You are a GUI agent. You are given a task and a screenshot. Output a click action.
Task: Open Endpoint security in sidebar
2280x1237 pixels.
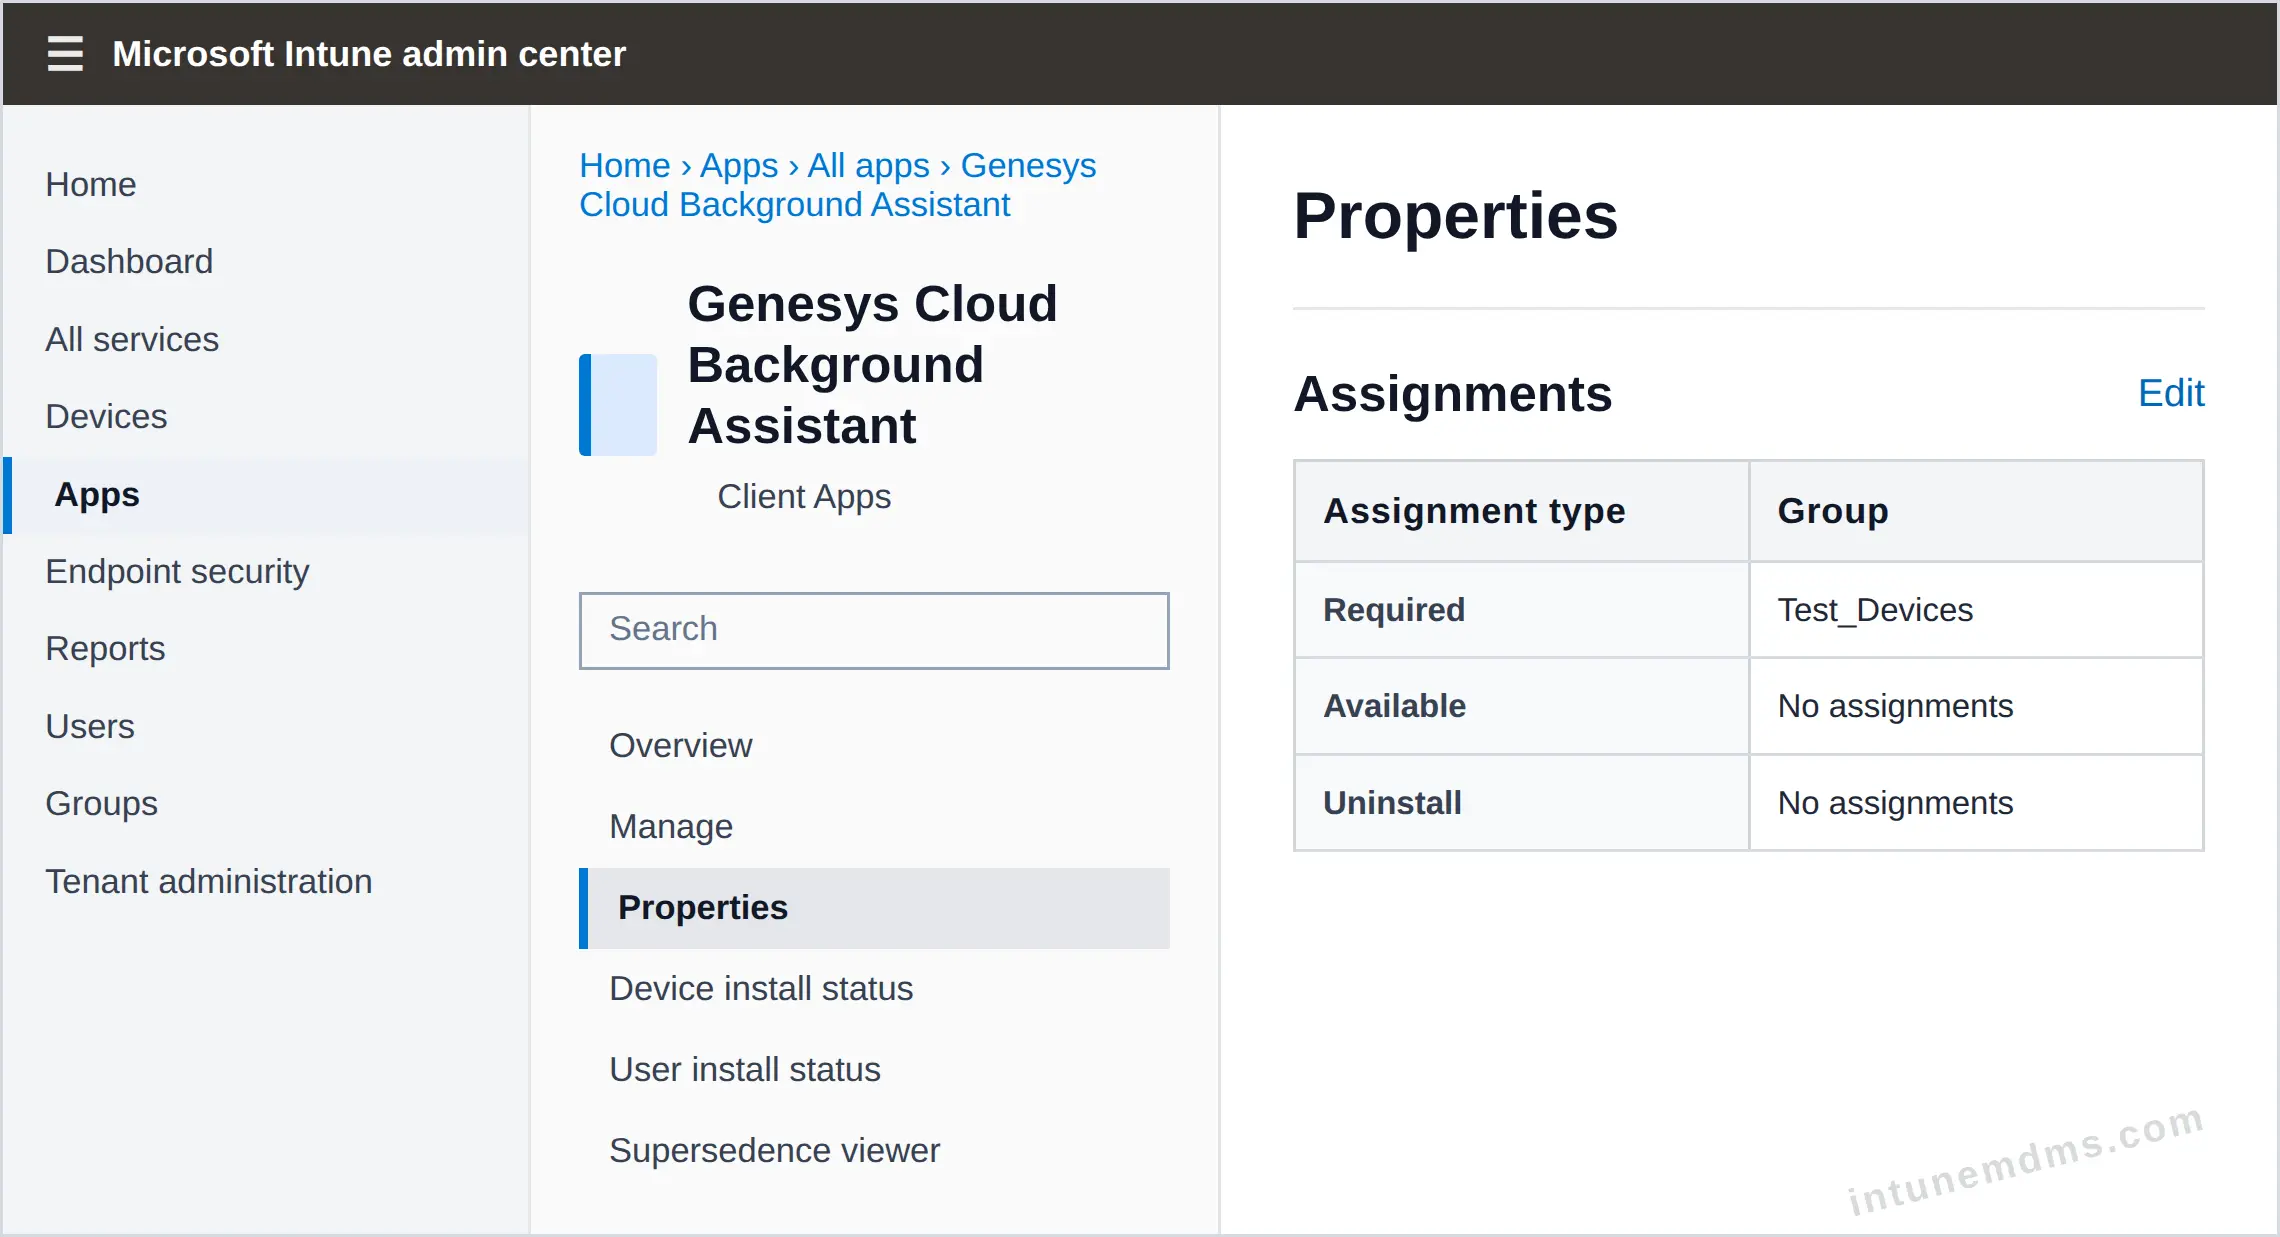pyautogui.click(x=177, y=571)
